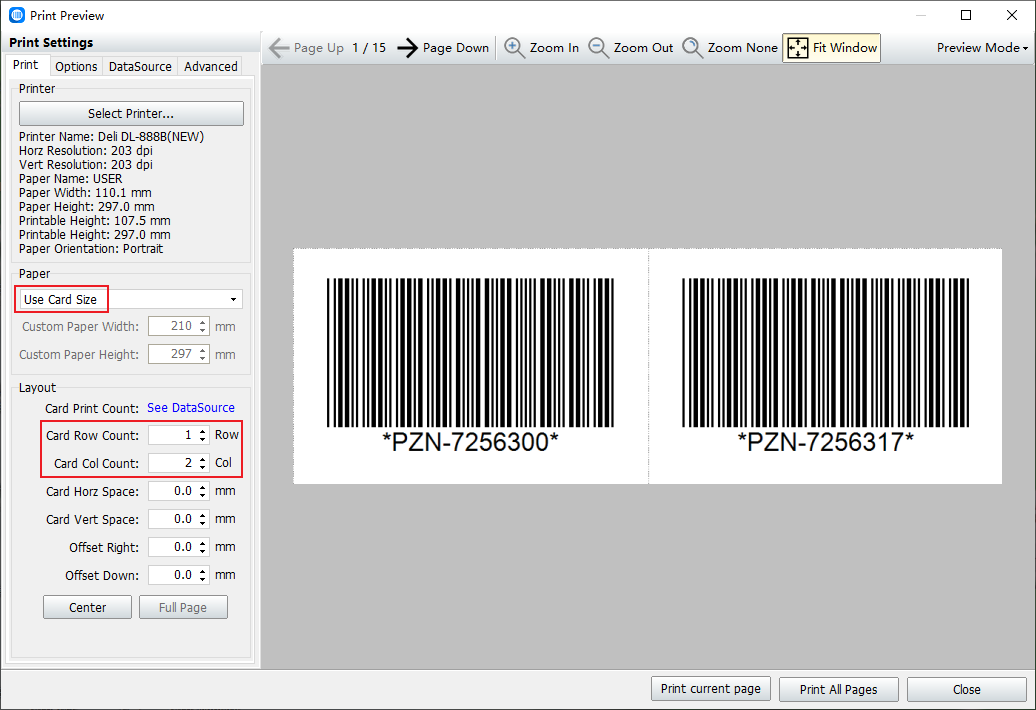Image resolution: width=1036 pixels, height=710 pixels.
Task: Select the PZN-7256300 barcode label
Action: 470,366
